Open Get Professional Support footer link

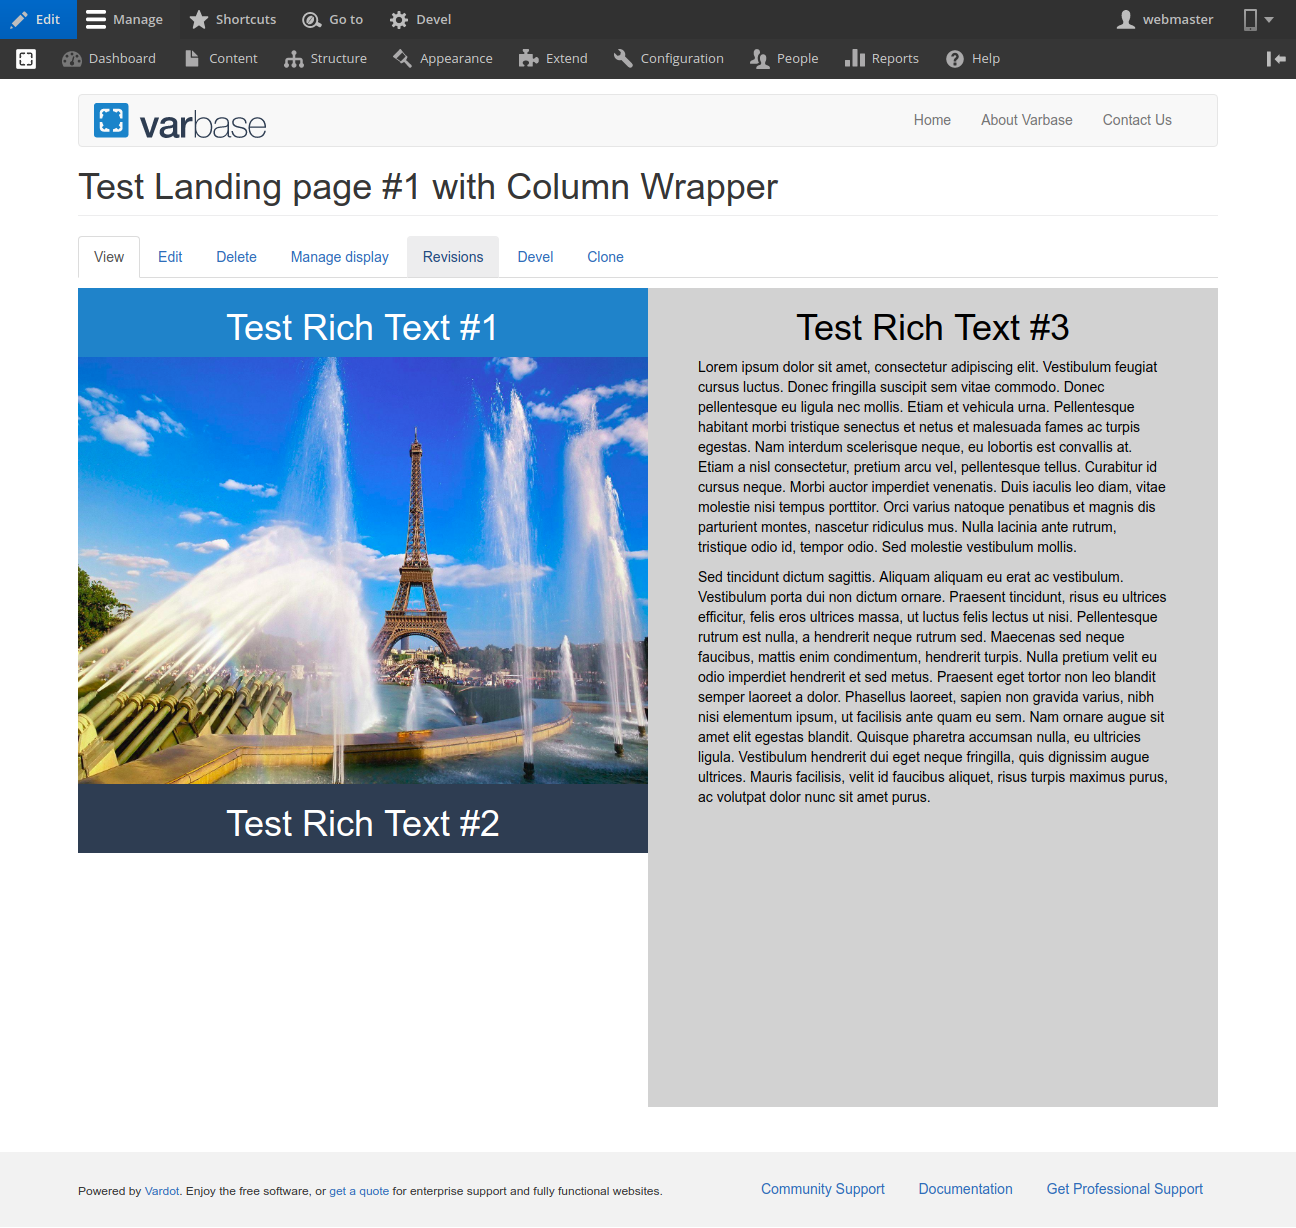[x=1125, y=1189]
